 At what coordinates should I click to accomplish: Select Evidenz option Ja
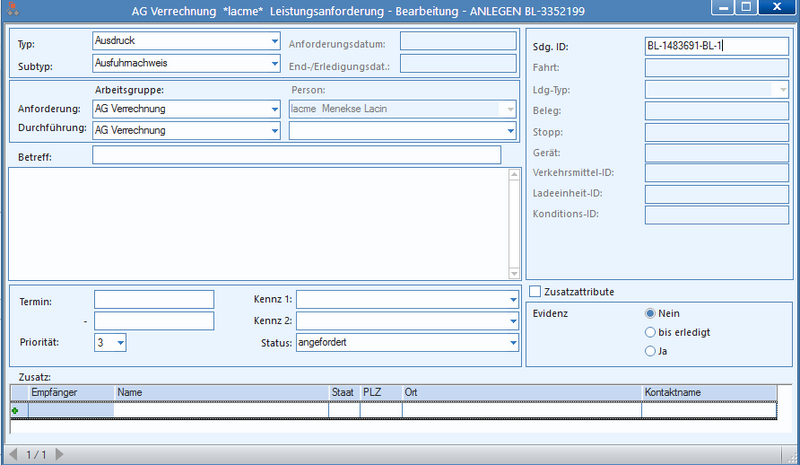(x=650, y=351)
